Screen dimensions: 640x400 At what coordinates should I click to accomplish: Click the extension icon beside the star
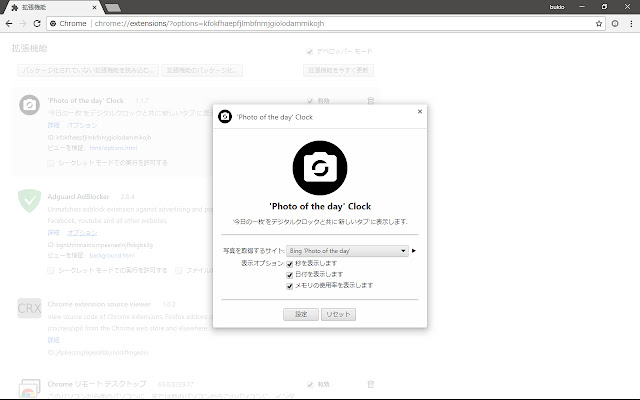coord(615,24)
